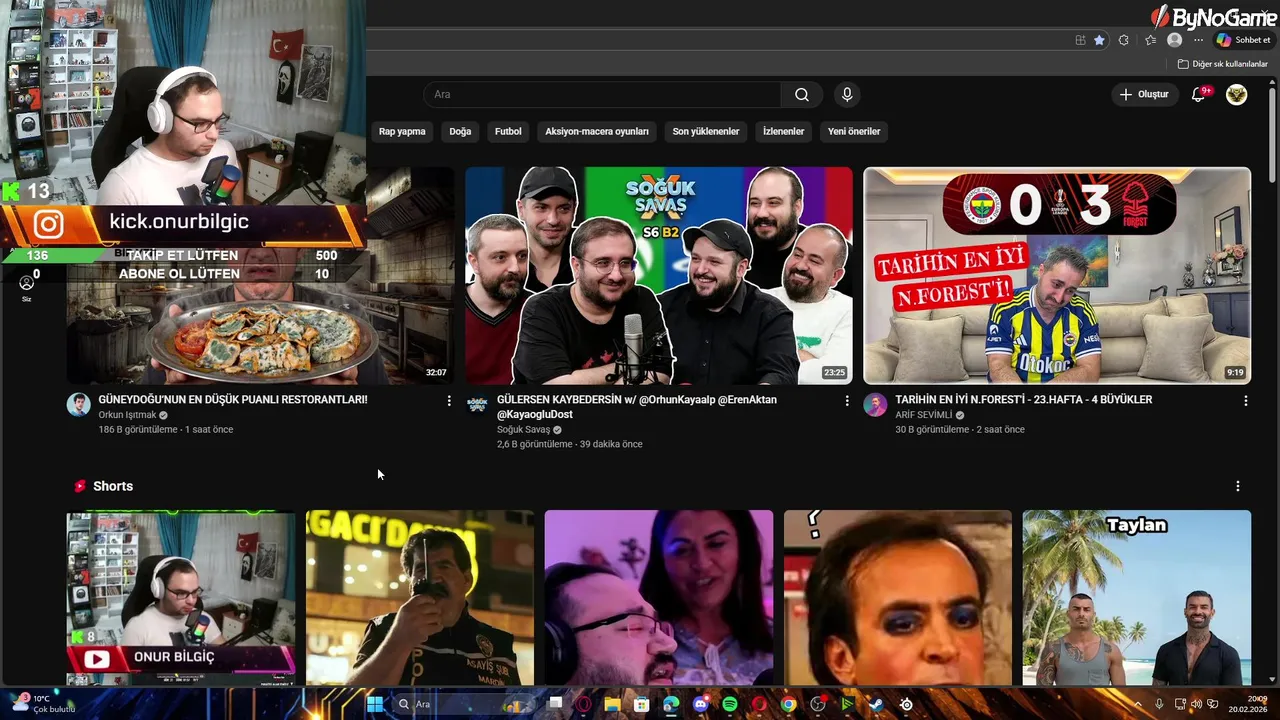This screenshot has width=1280, height=720.
Task: Open File Explorer from taskbar
Action: (613, 704)
